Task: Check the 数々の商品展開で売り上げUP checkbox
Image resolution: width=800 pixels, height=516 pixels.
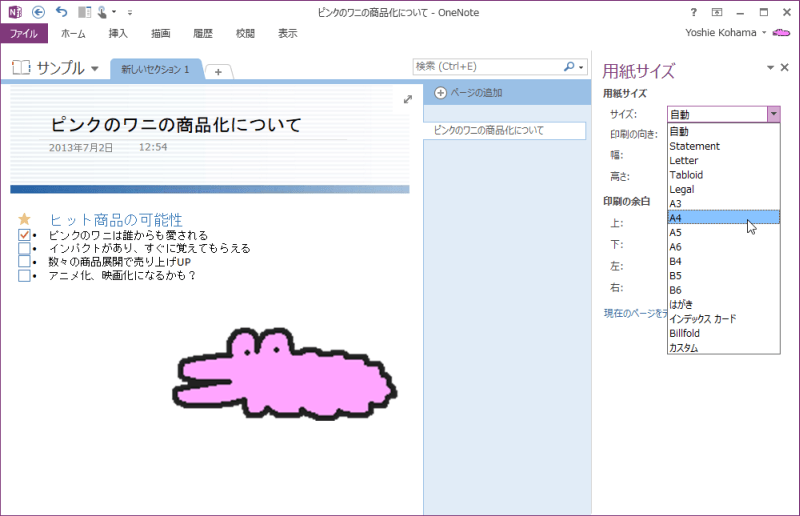Action: click(24, 261)
